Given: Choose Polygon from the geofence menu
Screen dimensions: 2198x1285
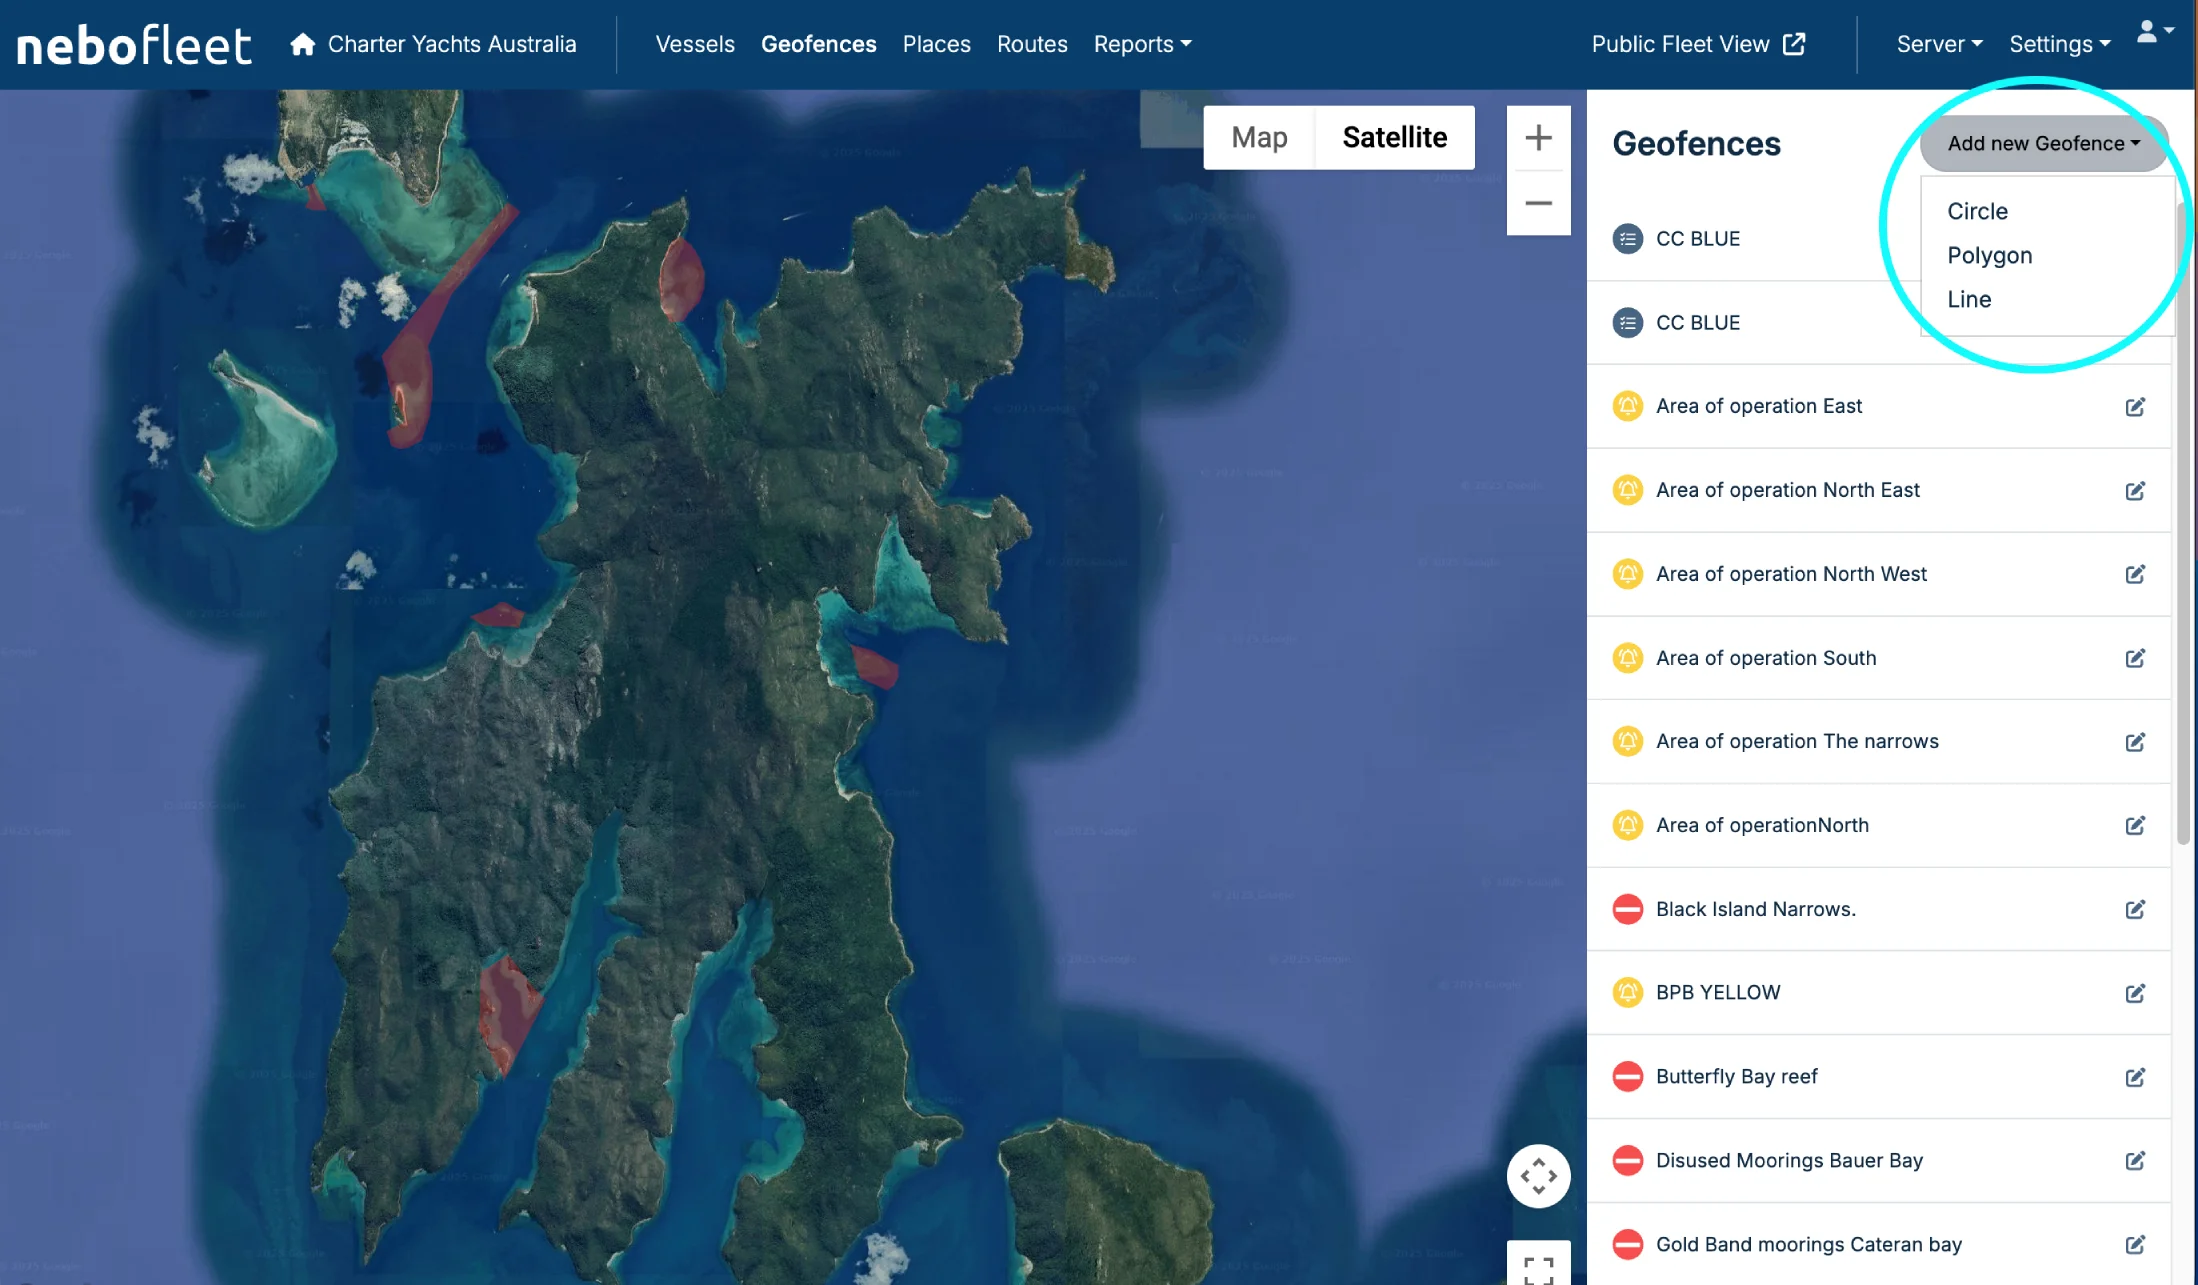Looking at the screenshot, I should (1989, 256).
